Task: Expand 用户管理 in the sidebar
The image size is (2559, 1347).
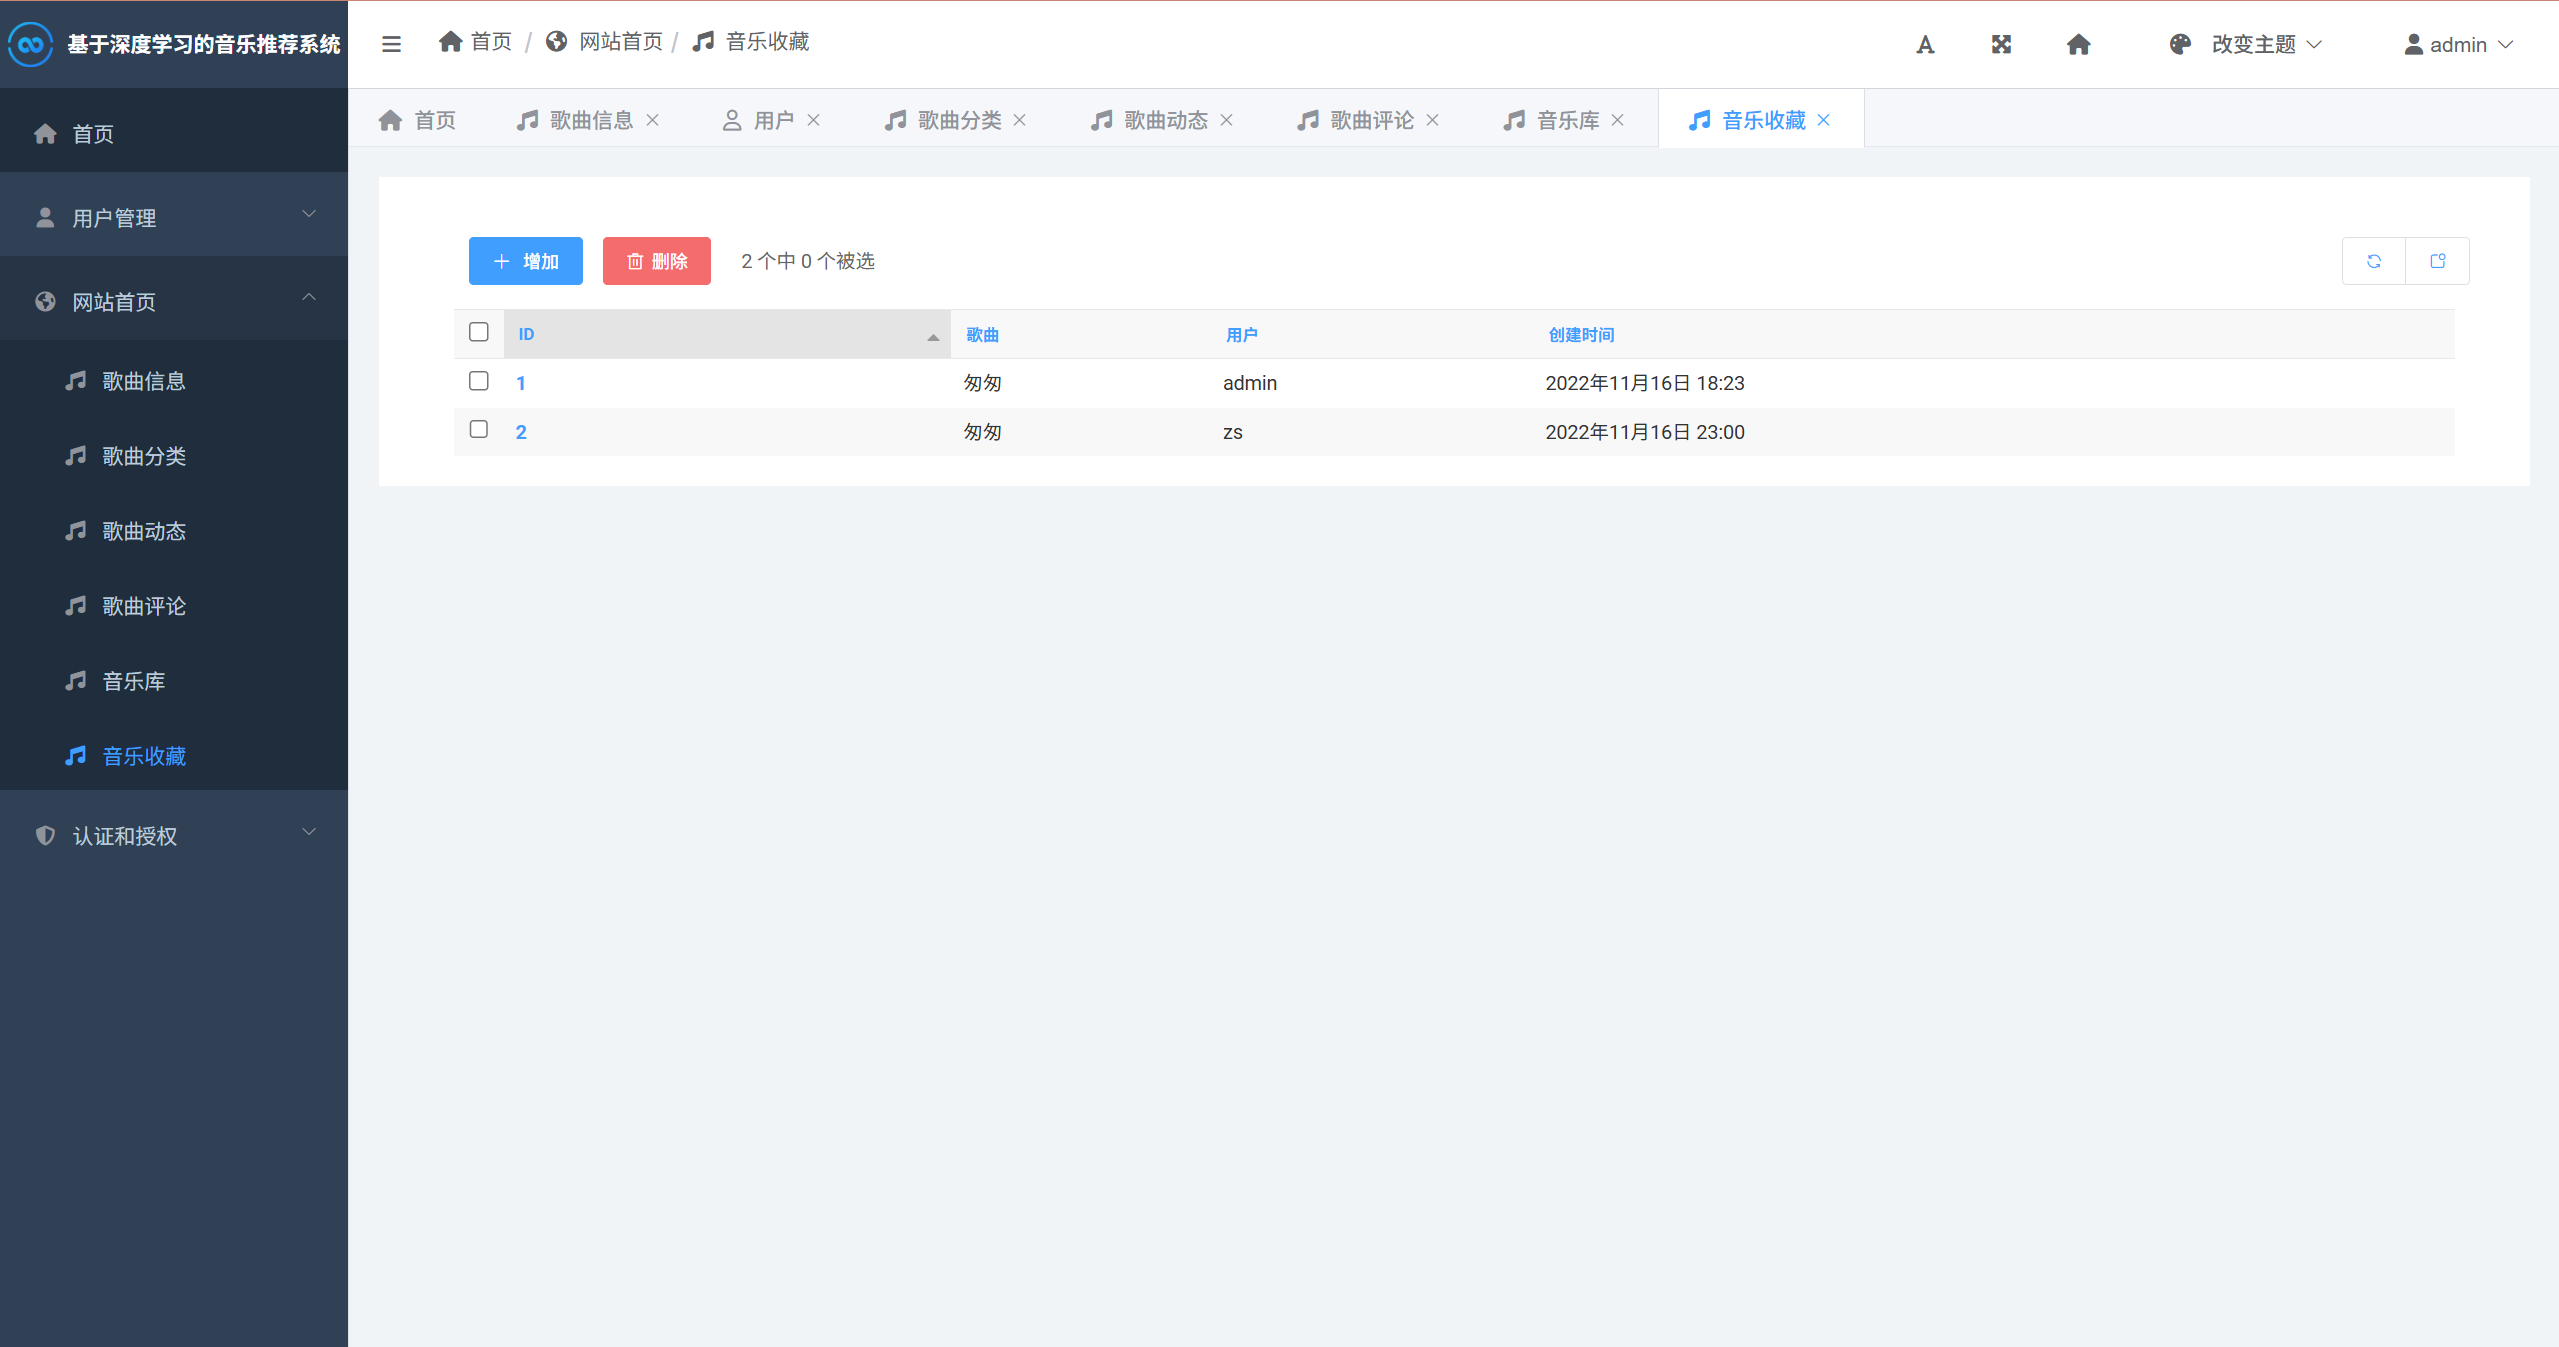Action: pyautogui.click(x=174, y=217)
